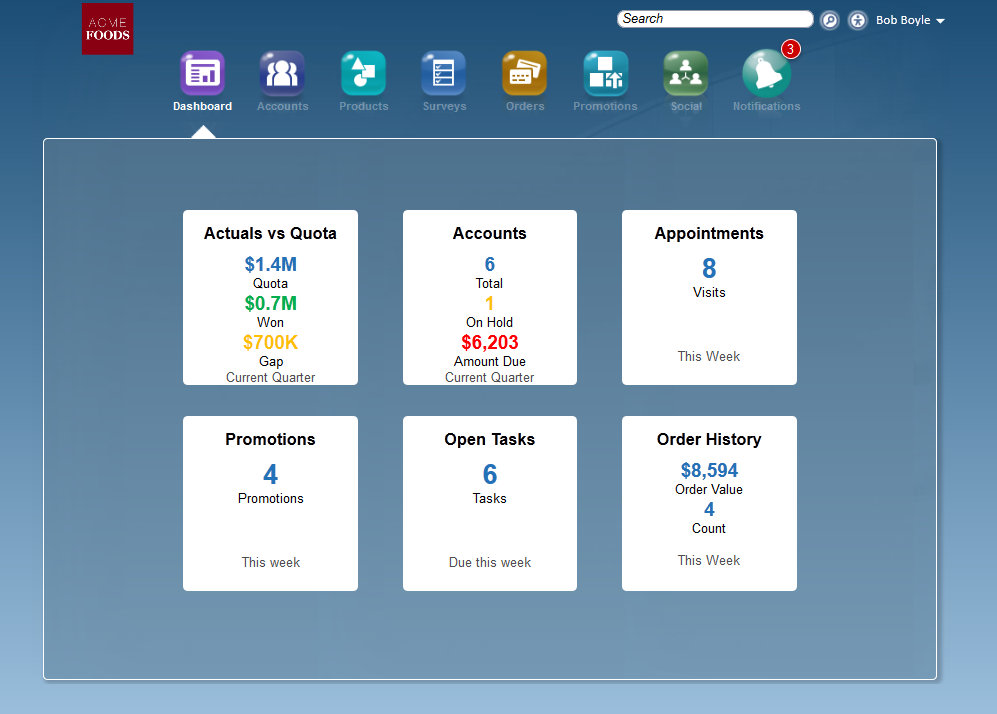
Task: Open the Orders icon
Action: 525,72
